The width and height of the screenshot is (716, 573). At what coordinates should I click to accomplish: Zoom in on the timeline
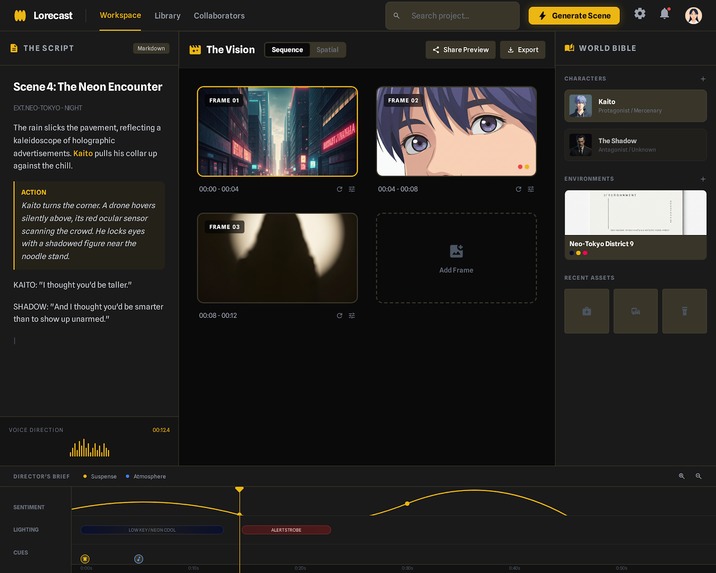tap(681, 476)
